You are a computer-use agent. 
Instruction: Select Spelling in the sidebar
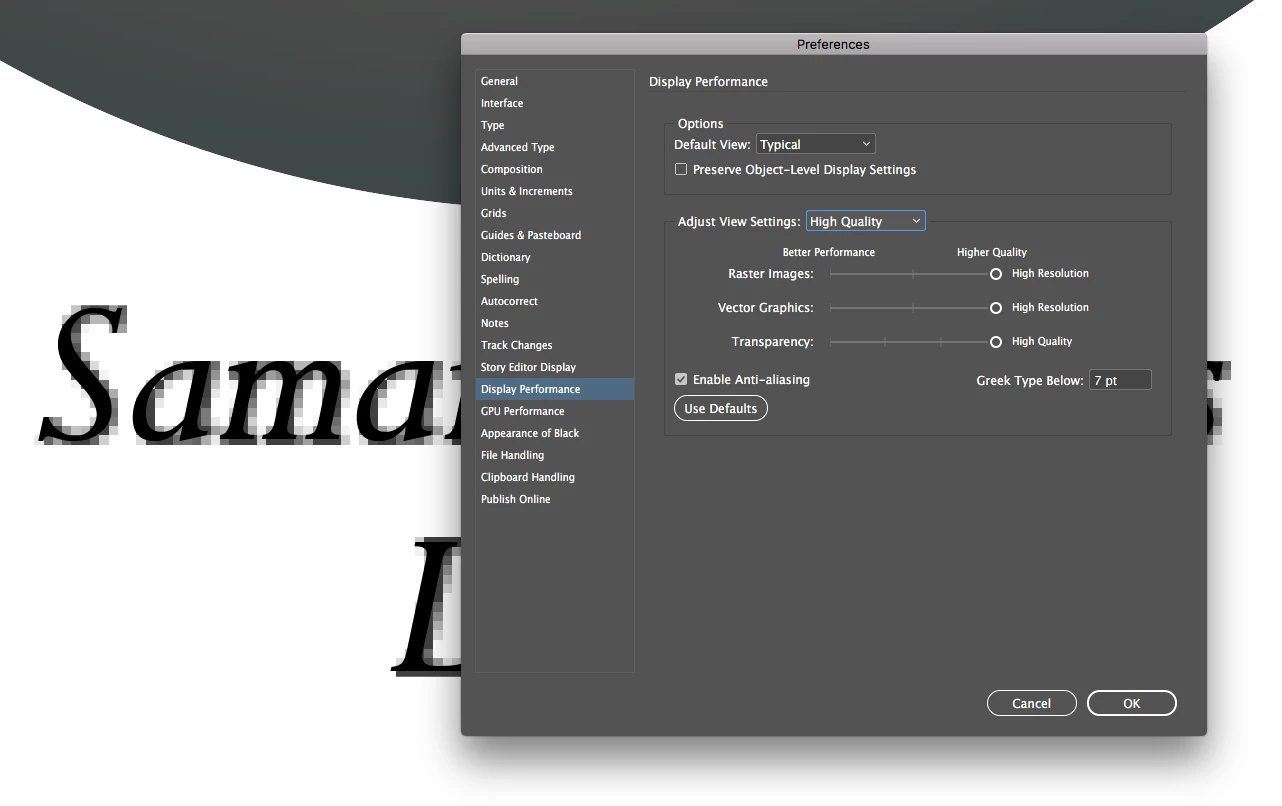click(555, 279)
